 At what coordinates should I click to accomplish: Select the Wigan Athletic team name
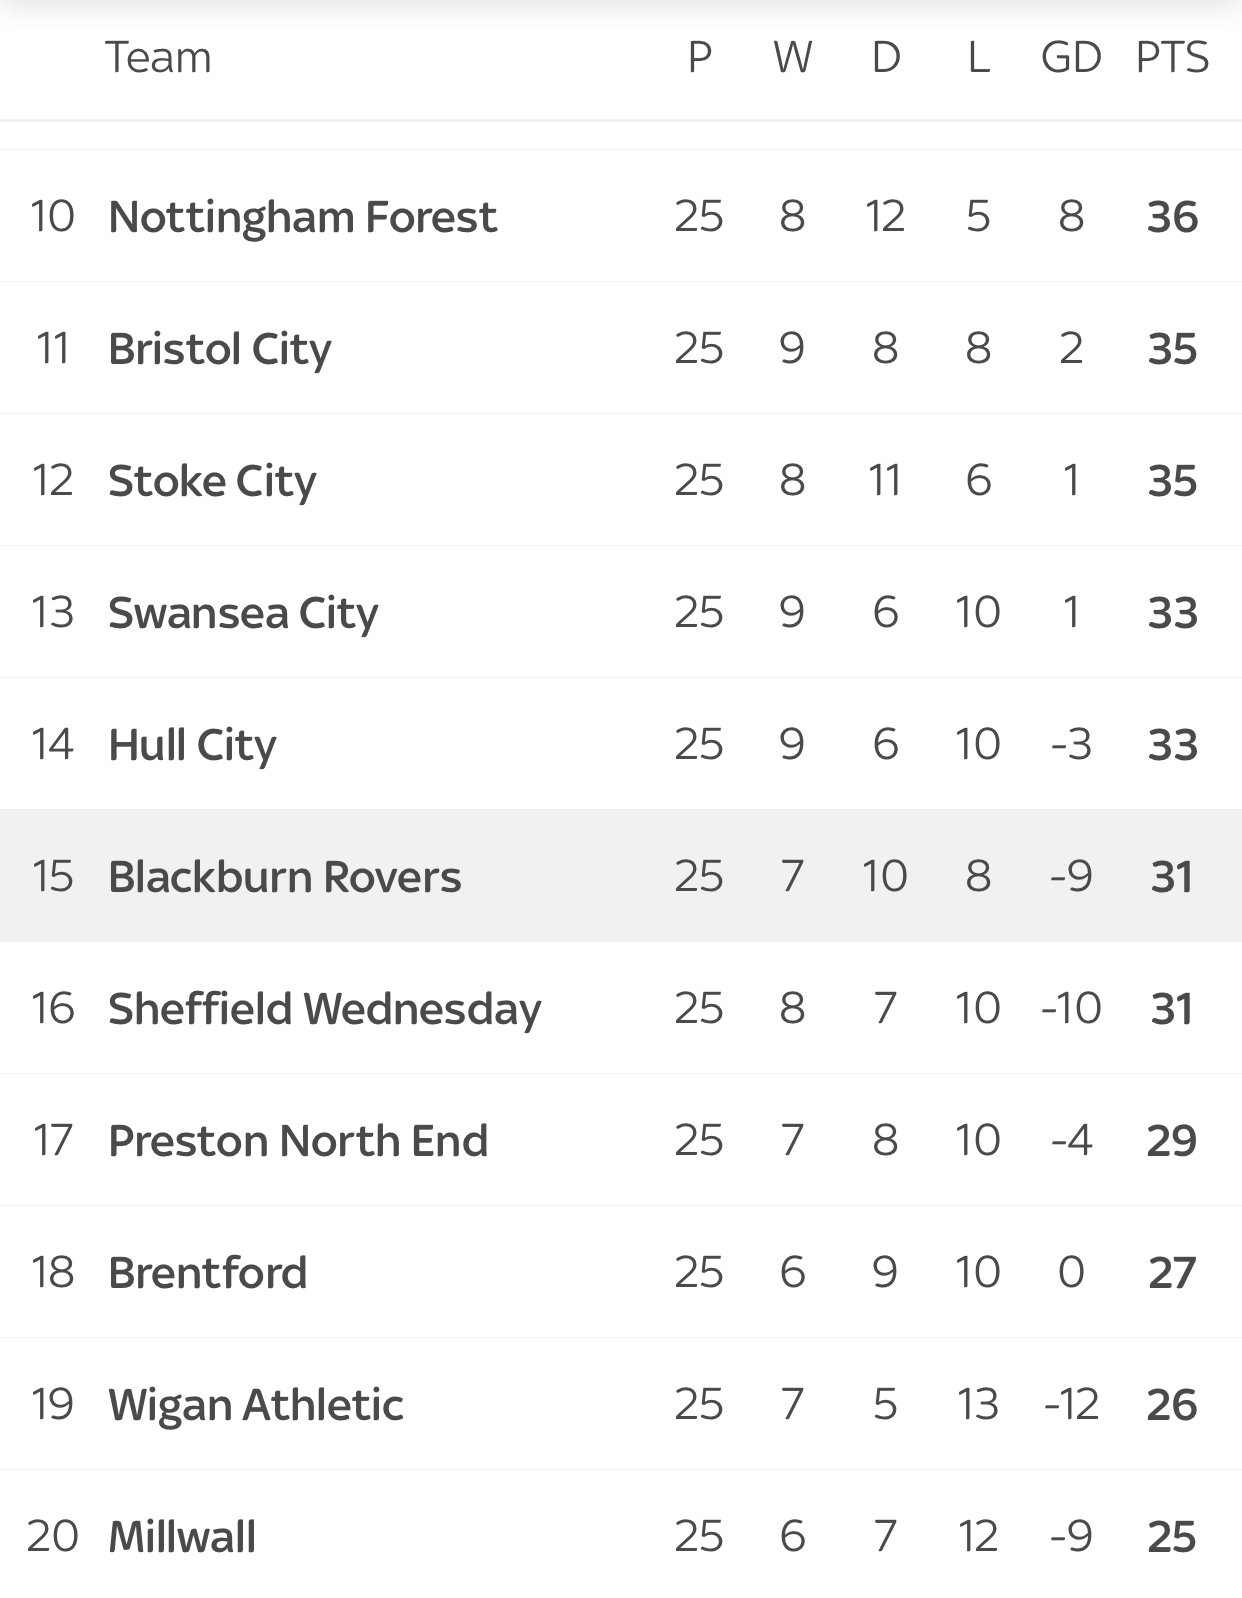255,1405
